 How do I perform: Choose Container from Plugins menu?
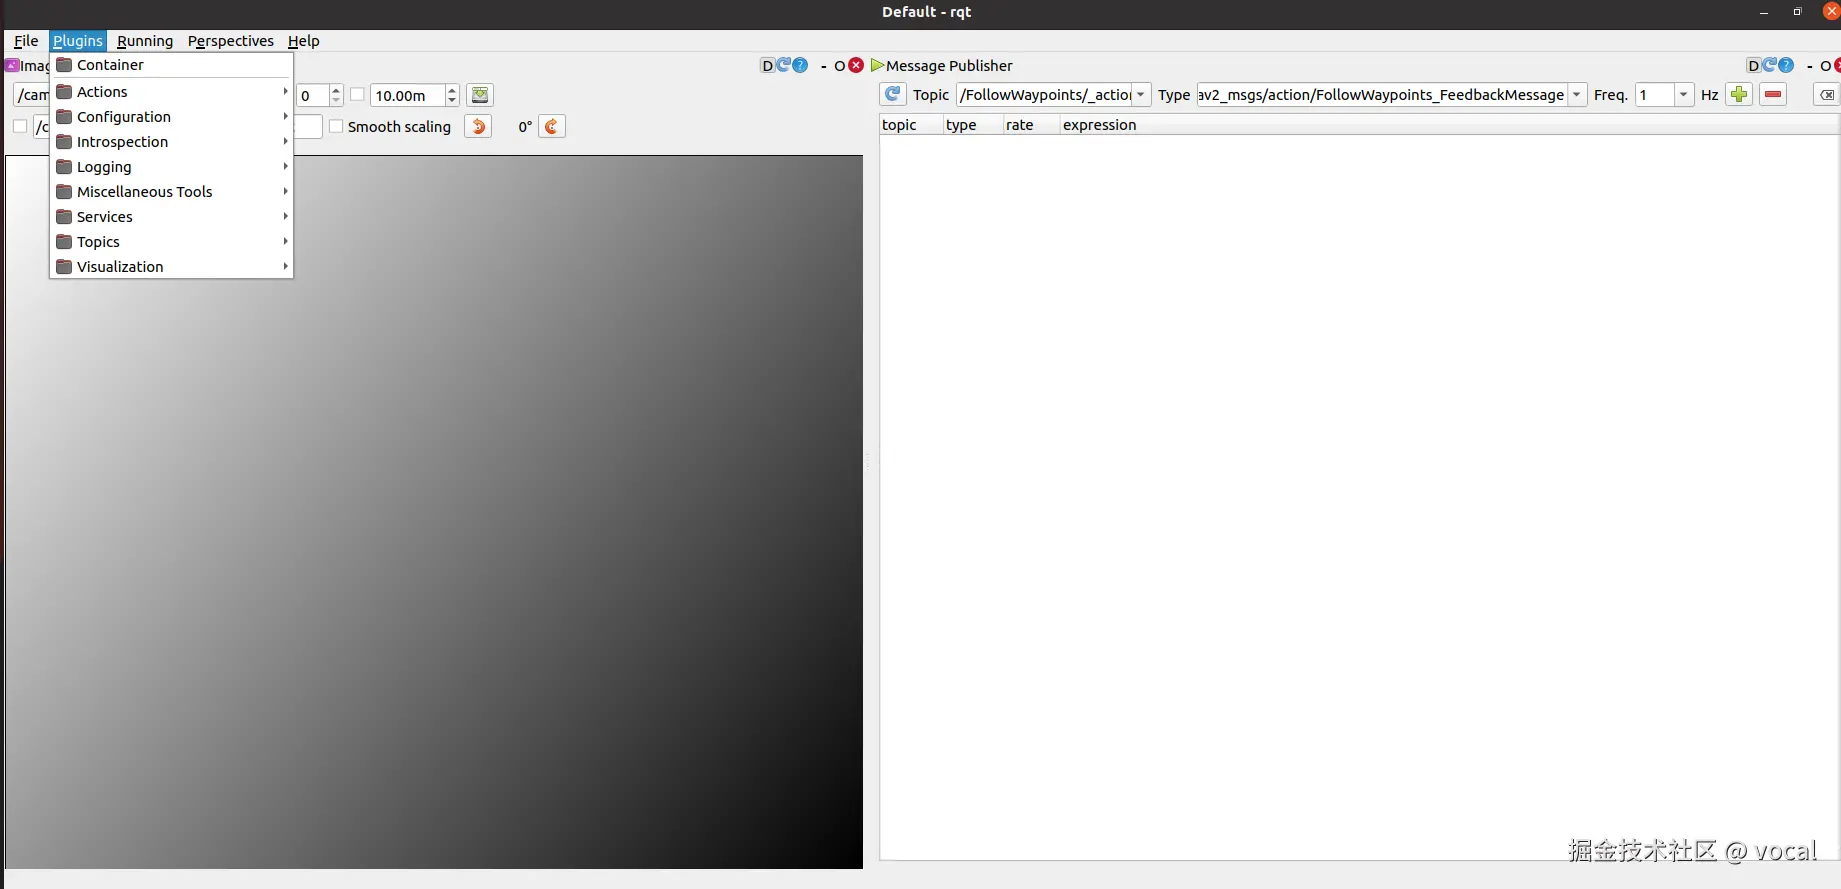tap(171, 64)
